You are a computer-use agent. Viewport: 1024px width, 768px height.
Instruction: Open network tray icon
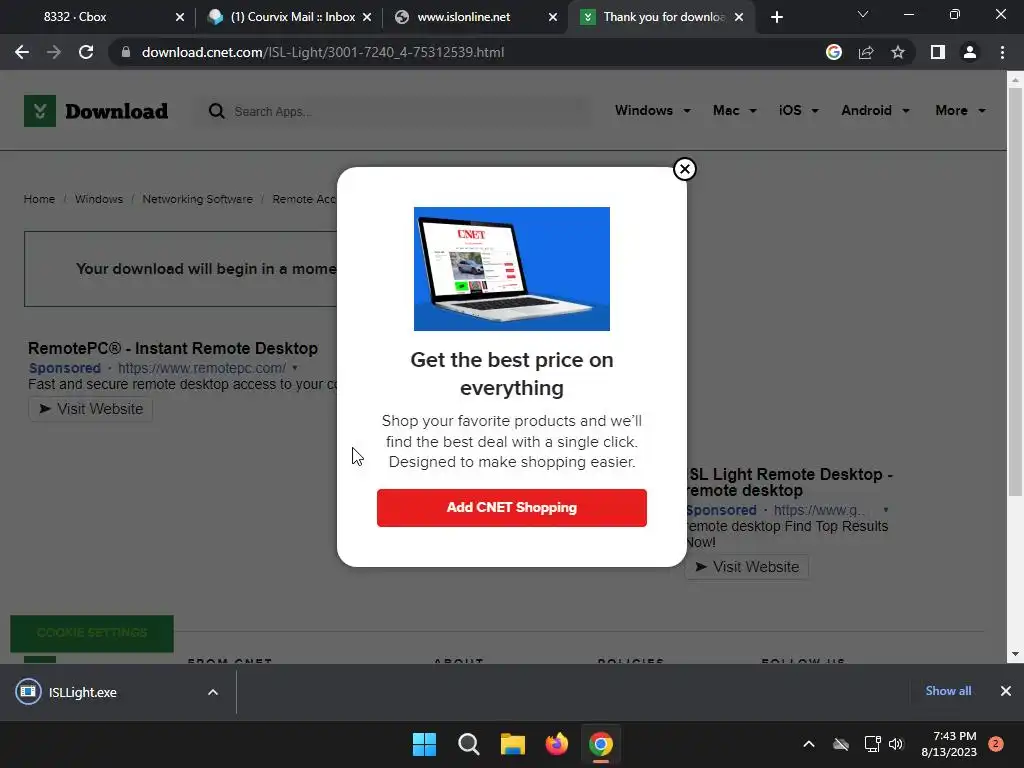point(872,744)
